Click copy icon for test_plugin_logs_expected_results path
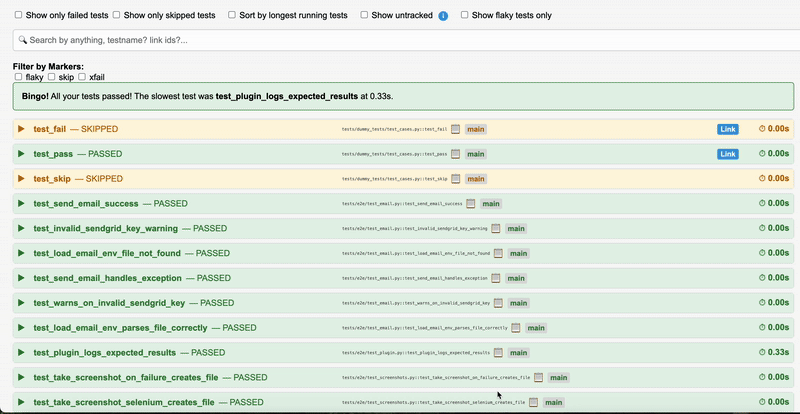The height and width of the screenshot is (414, 800). tap(499, 353)
